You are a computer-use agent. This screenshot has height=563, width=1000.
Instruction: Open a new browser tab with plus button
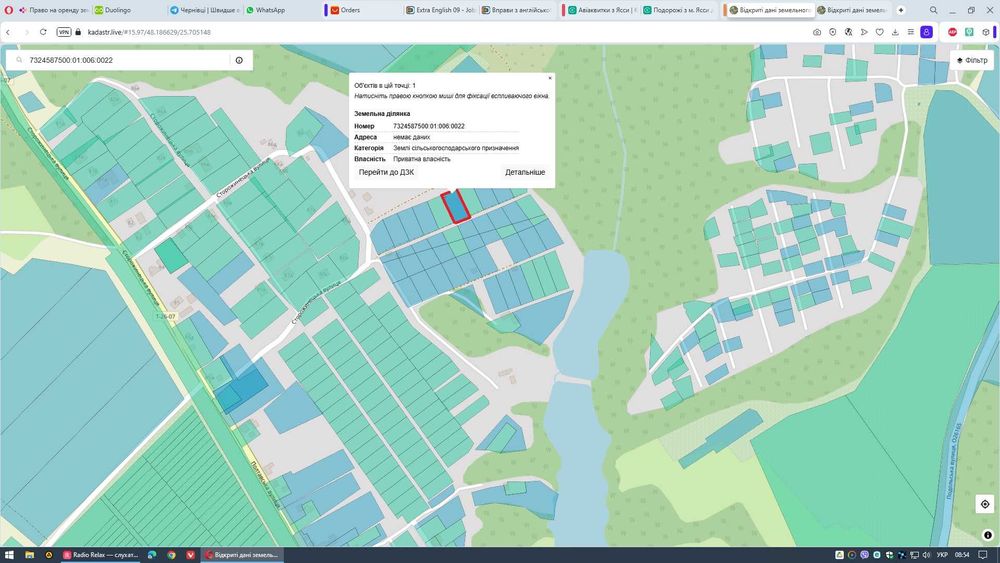coord(901,10)
